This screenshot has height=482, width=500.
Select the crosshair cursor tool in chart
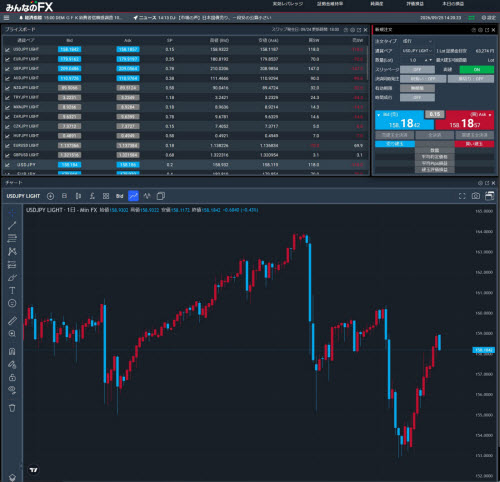[12, 213]
